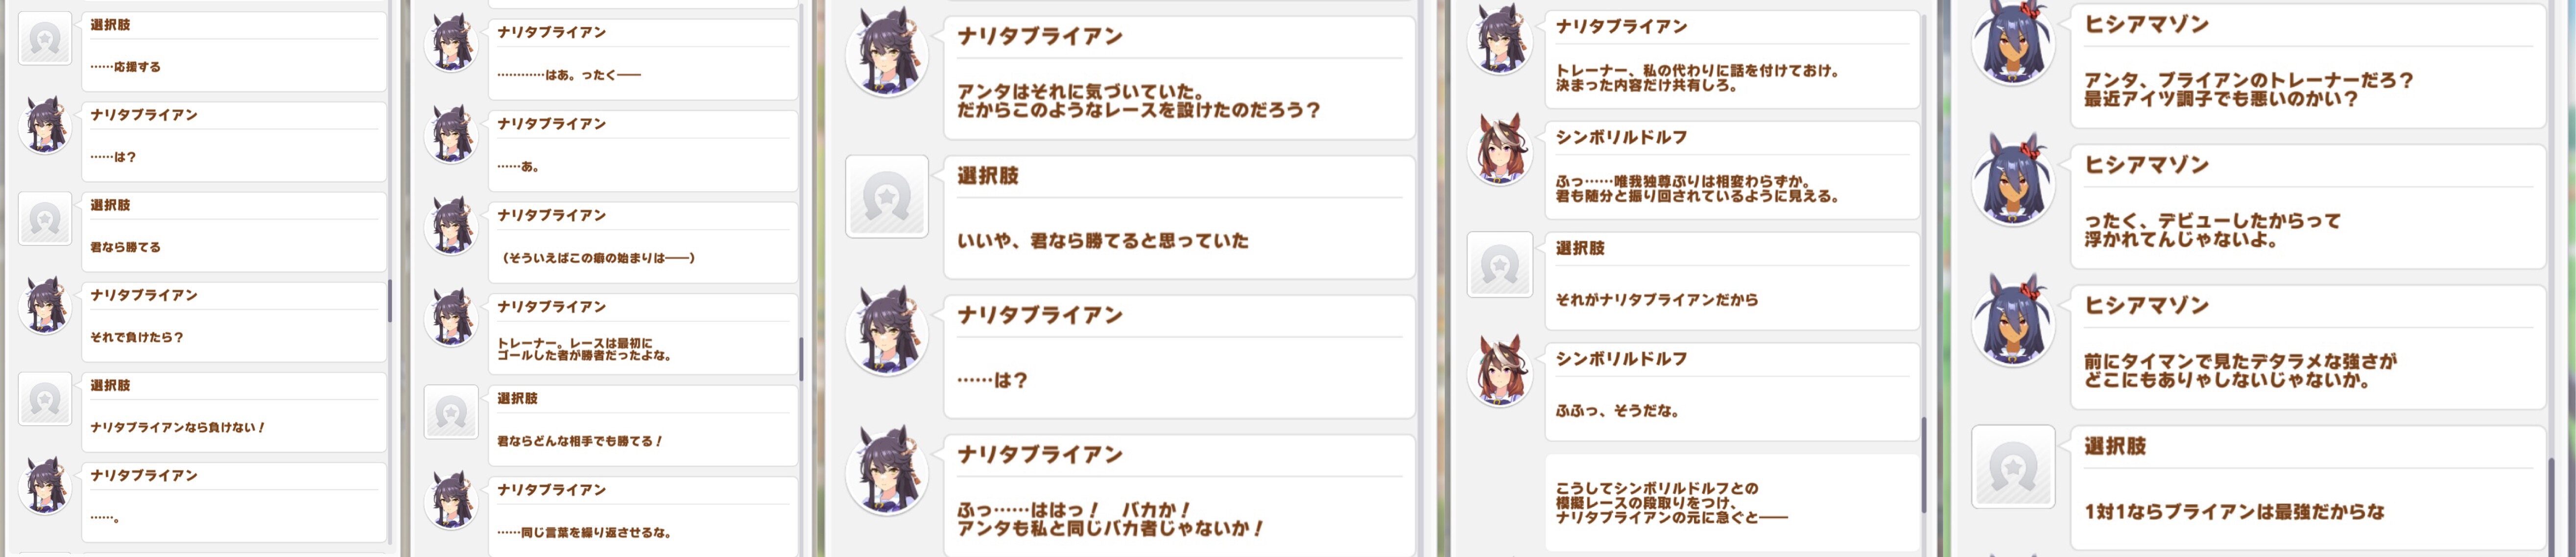This screenshot has width=2576, height=557.
Task: Open the message '(そういえばこの癖の始まりは——)'
Action: tap(644, 243)
